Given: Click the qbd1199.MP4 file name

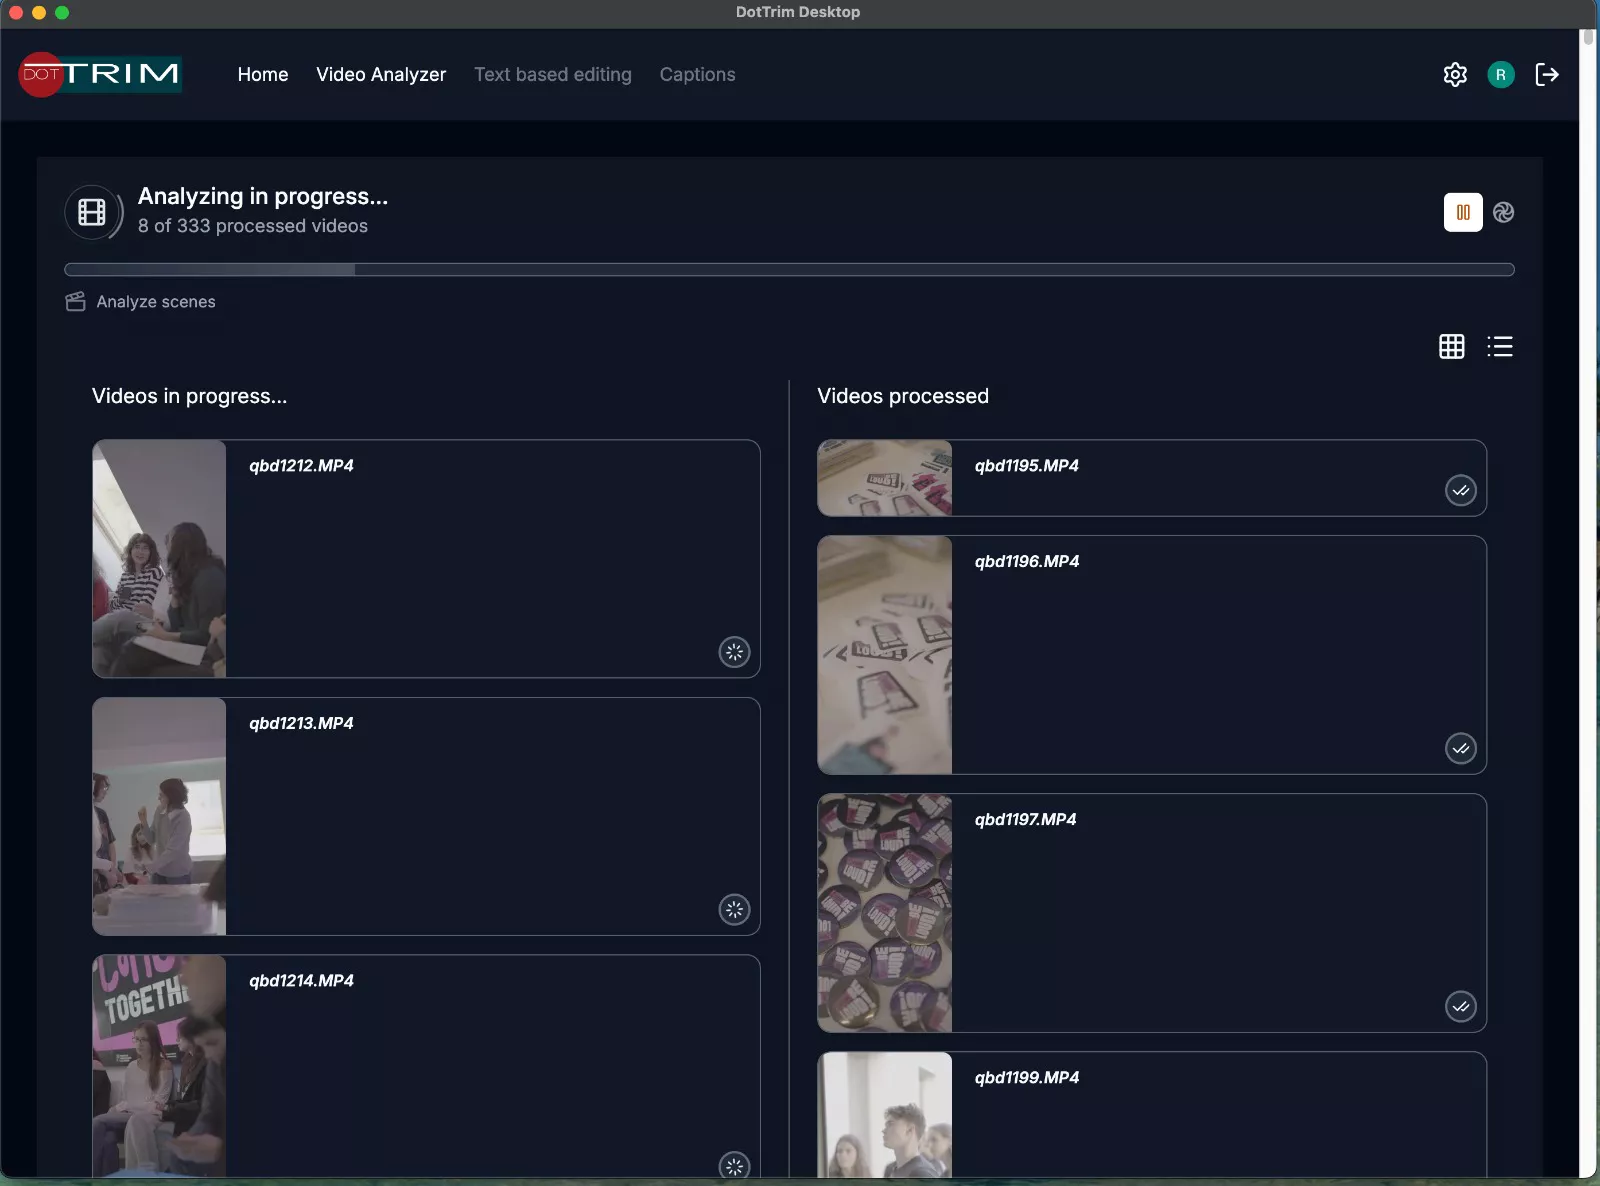Looking at the screenshot, I should [x=1027, y=1078].
